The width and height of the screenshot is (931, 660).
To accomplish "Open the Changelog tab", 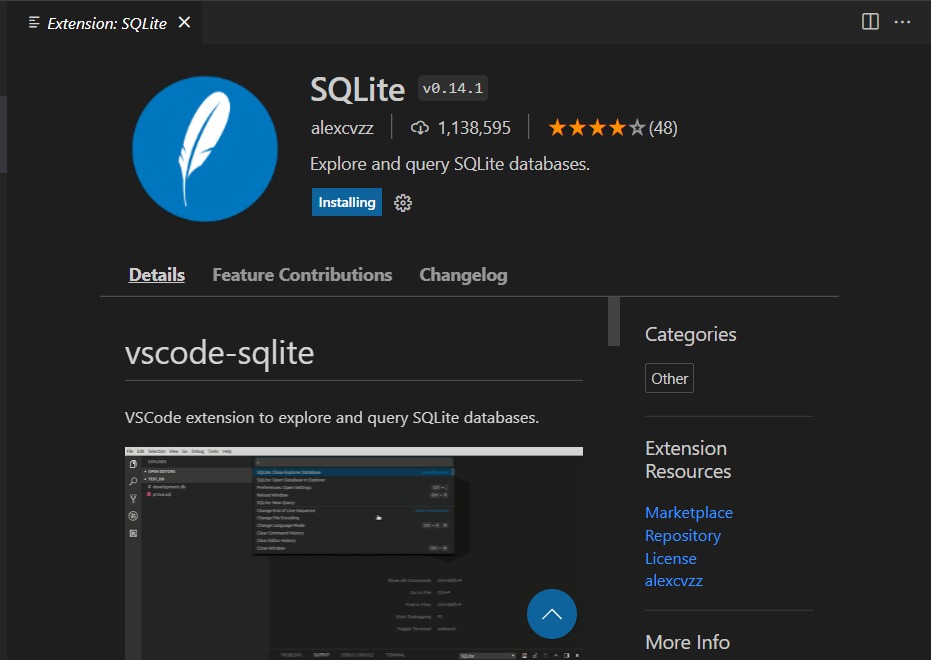I will tap(463, 274).
